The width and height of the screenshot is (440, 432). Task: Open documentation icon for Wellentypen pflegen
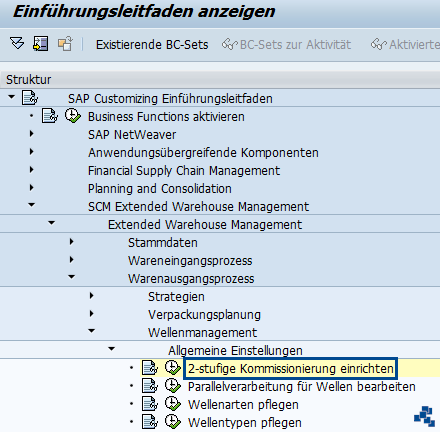point(150,422)
